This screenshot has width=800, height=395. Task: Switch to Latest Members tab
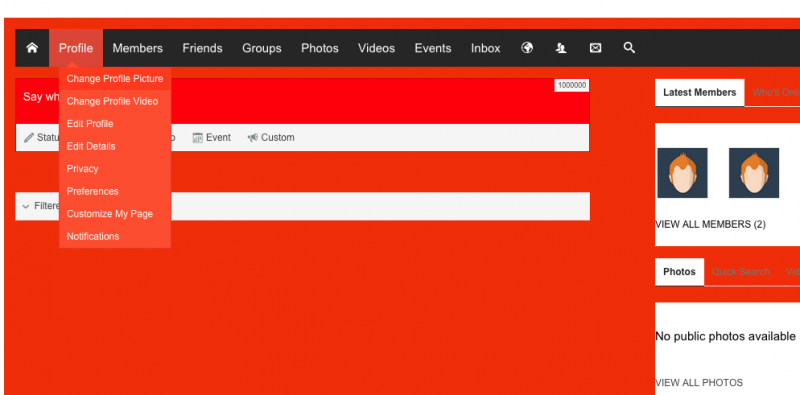699,92
